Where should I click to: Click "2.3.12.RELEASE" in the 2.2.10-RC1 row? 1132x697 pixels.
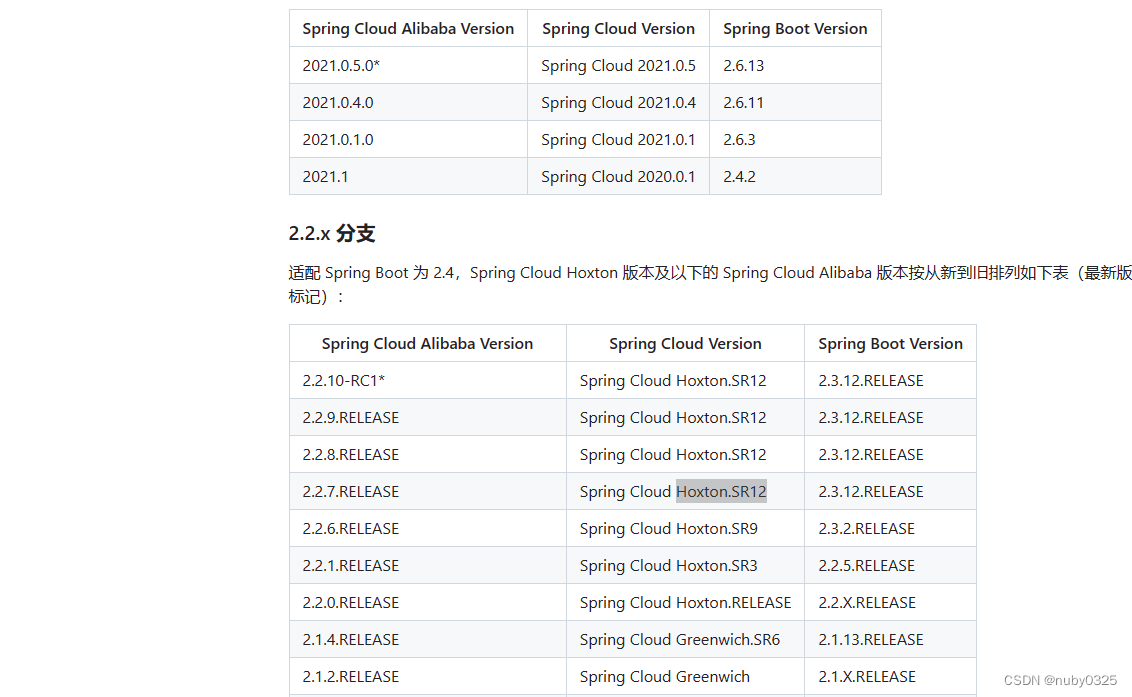[871, 381]
